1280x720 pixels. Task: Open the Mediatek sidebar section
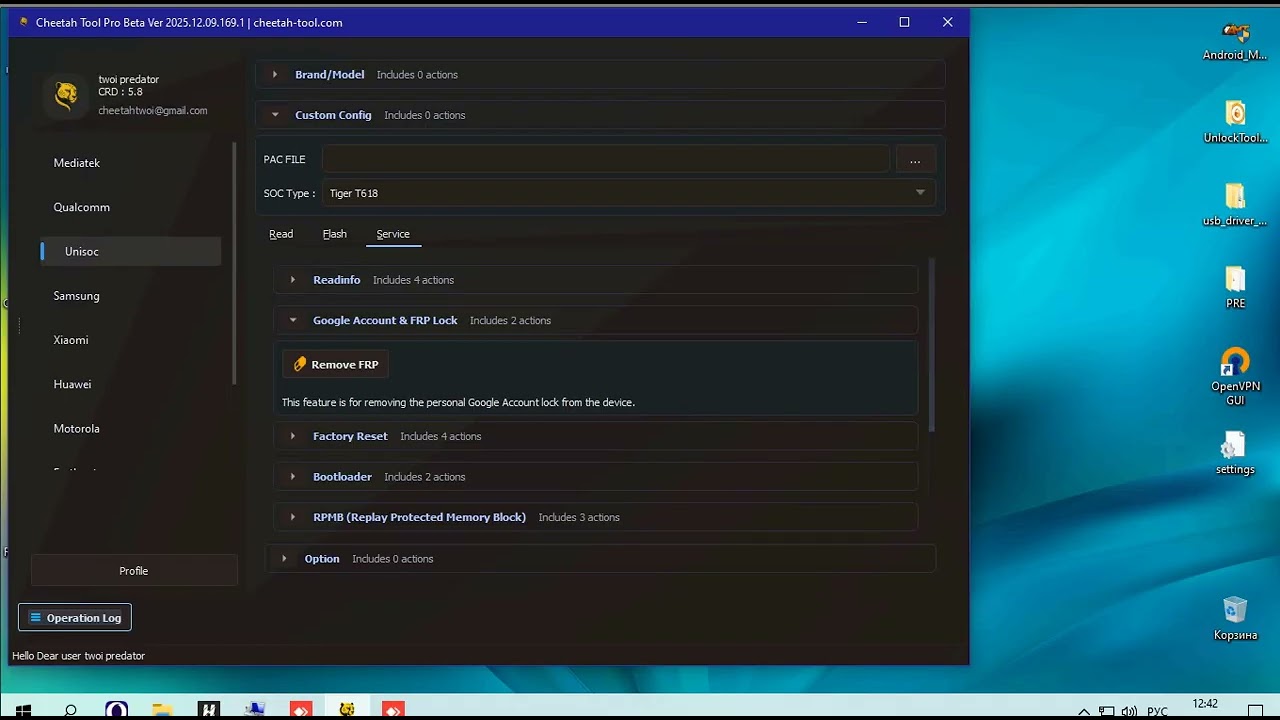pyautogui.click(x=130, y=163)
